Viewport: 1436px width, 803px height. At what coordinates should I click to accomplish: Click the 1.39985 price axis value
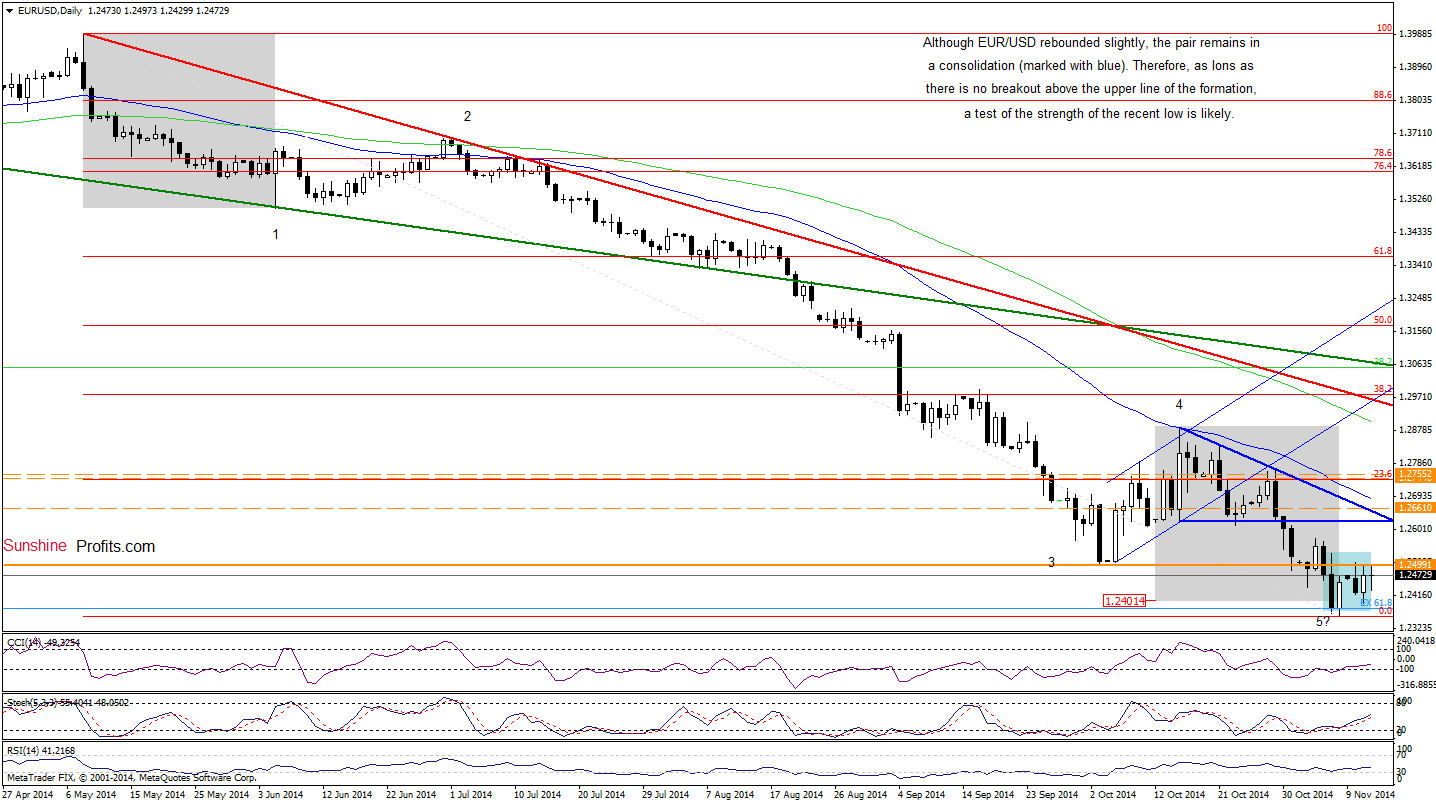(1415, 34)
